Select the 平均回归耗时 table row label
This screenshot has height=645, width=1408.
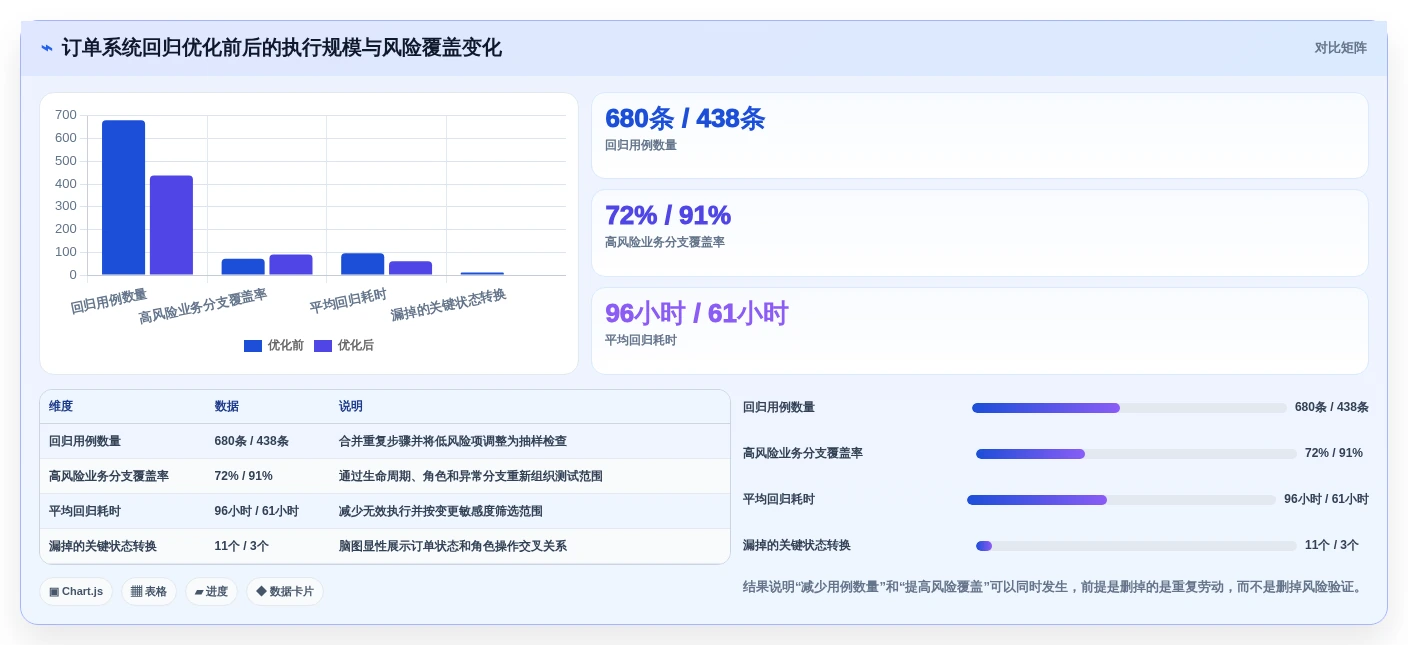point(85,511)
